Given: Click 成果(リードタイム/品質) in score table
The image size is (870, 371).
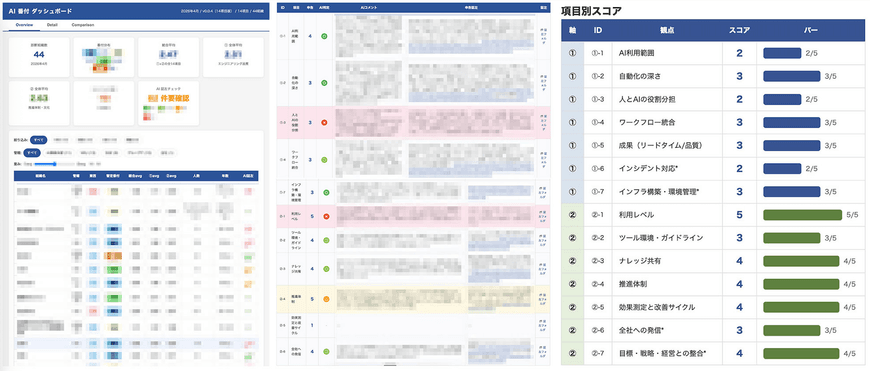Looking at the screenshot, I should [x=661, y=145].
